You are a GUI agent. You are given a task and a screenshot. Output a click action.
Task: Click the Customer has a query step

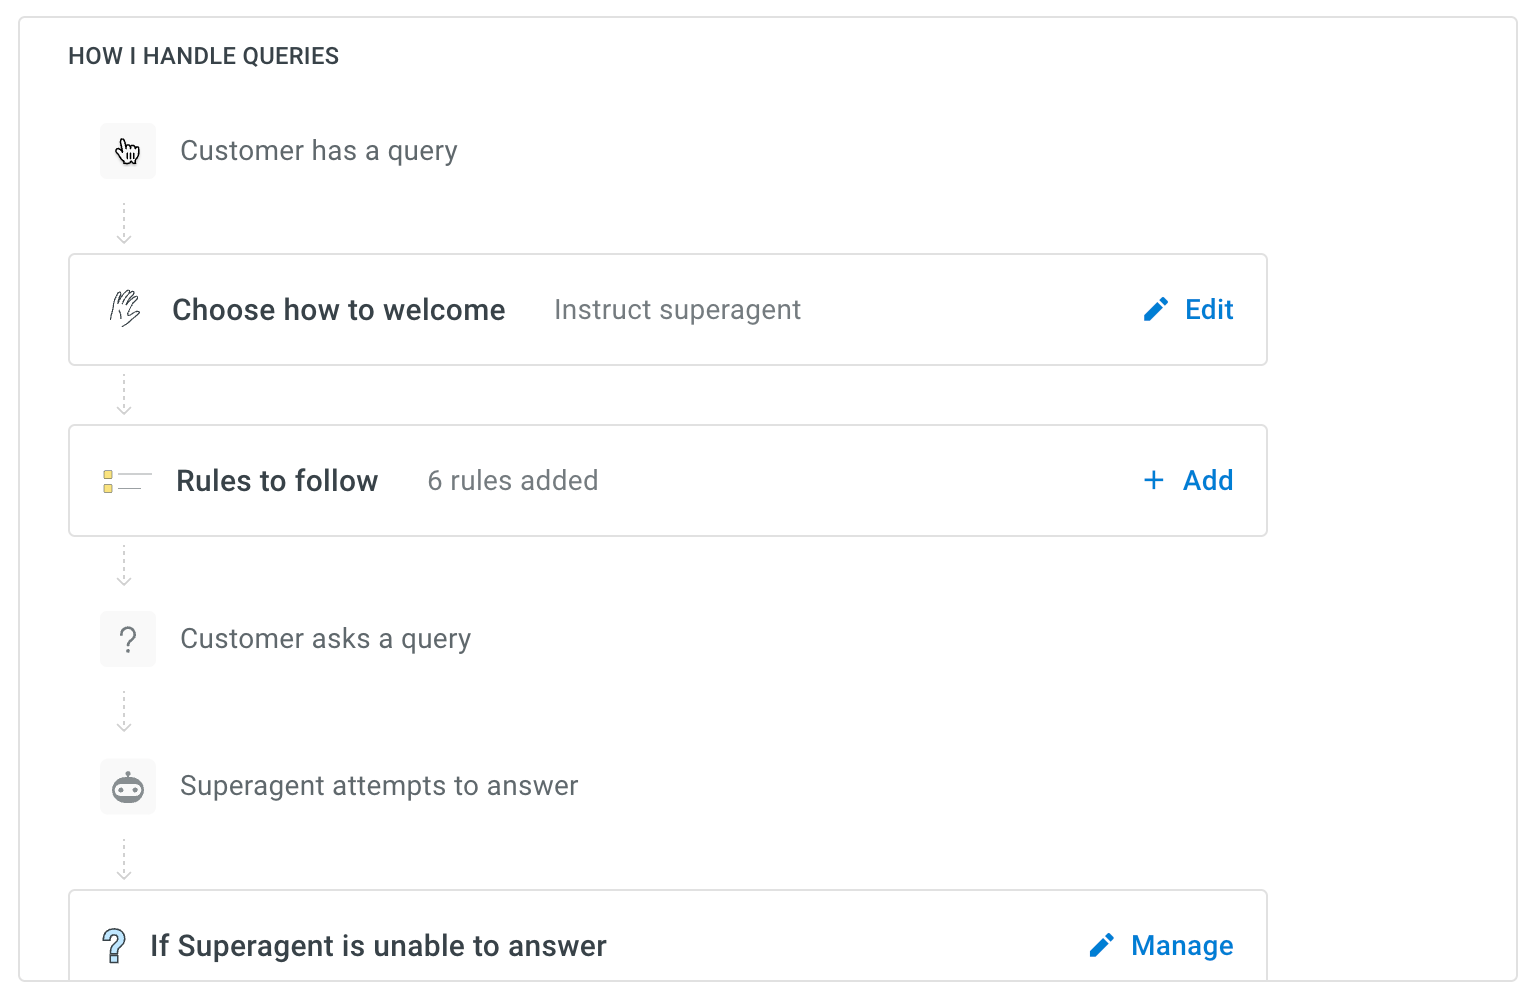(x=319, y=151)
